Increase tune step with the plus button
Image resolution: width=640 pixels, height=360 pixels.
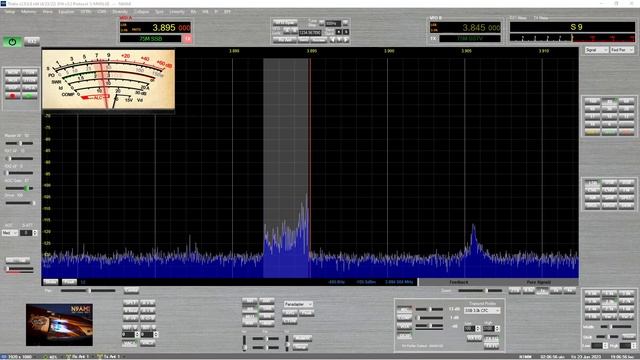tap(345, 22)
